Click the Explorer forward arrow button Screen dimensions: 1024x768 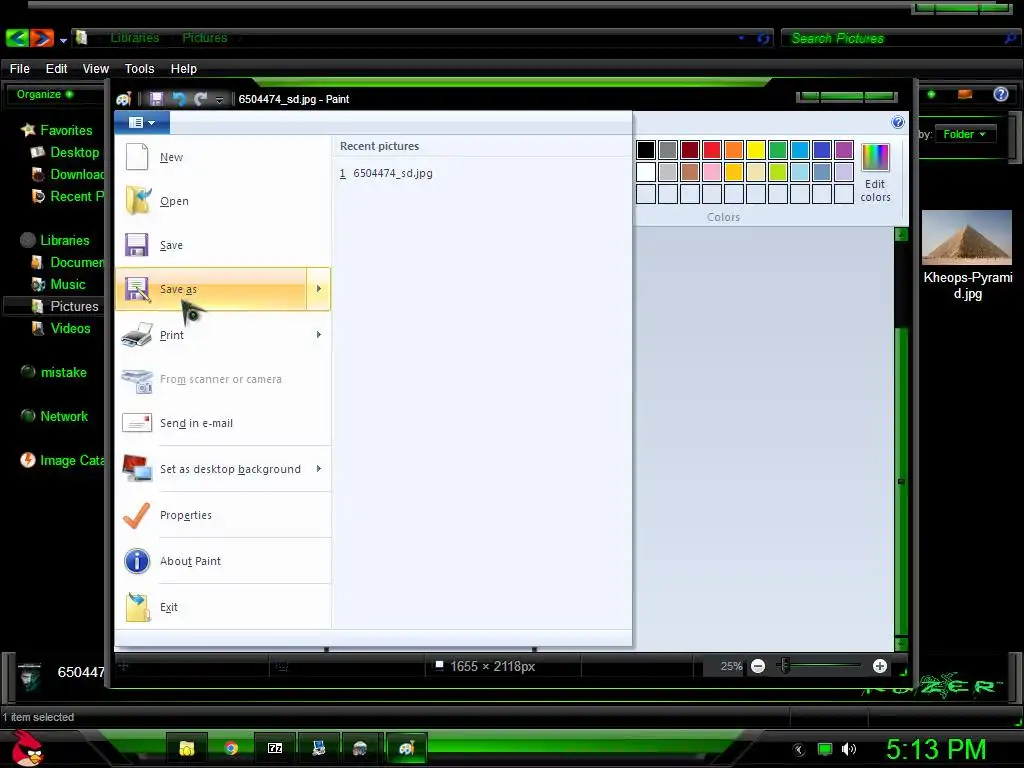pyautogui.click(x=42, y=38)
